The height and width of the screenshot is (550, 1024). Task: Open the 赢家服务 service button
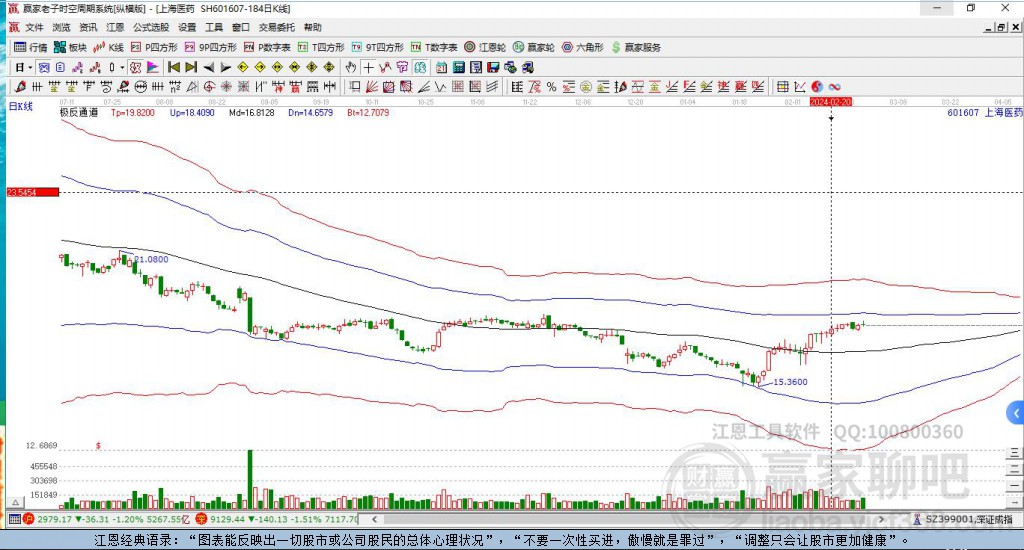[x=636, y=47]
